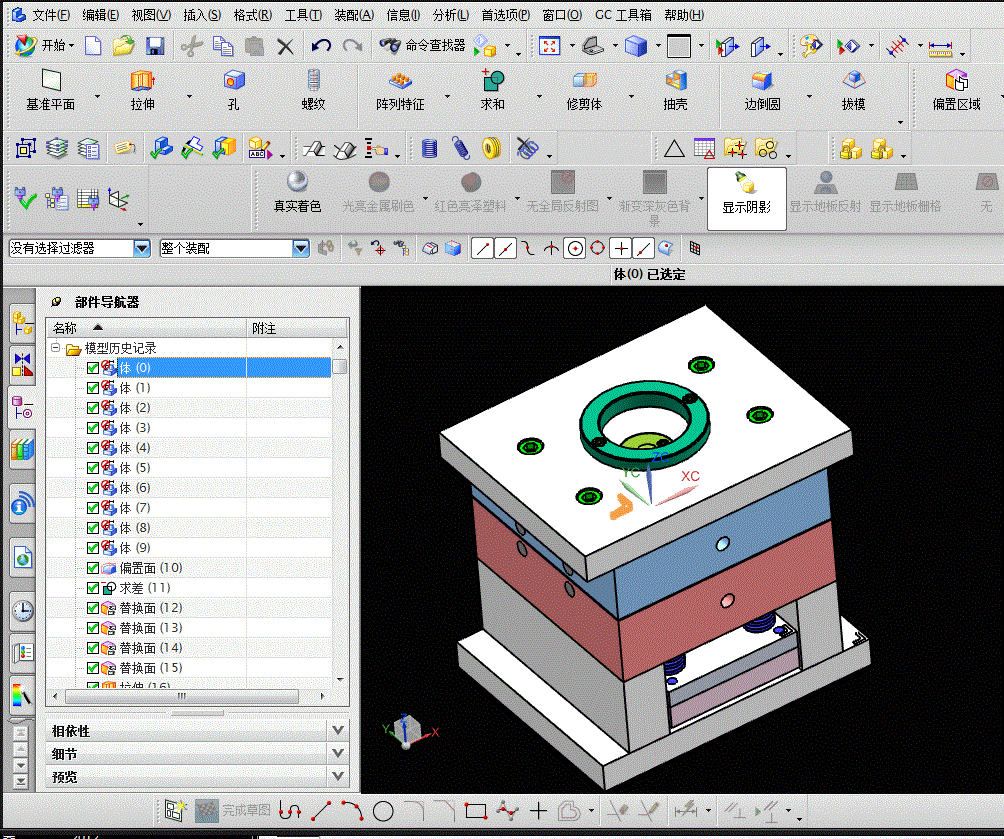Click the 名称 column header
1004x839 pixels.
(147, 328)
